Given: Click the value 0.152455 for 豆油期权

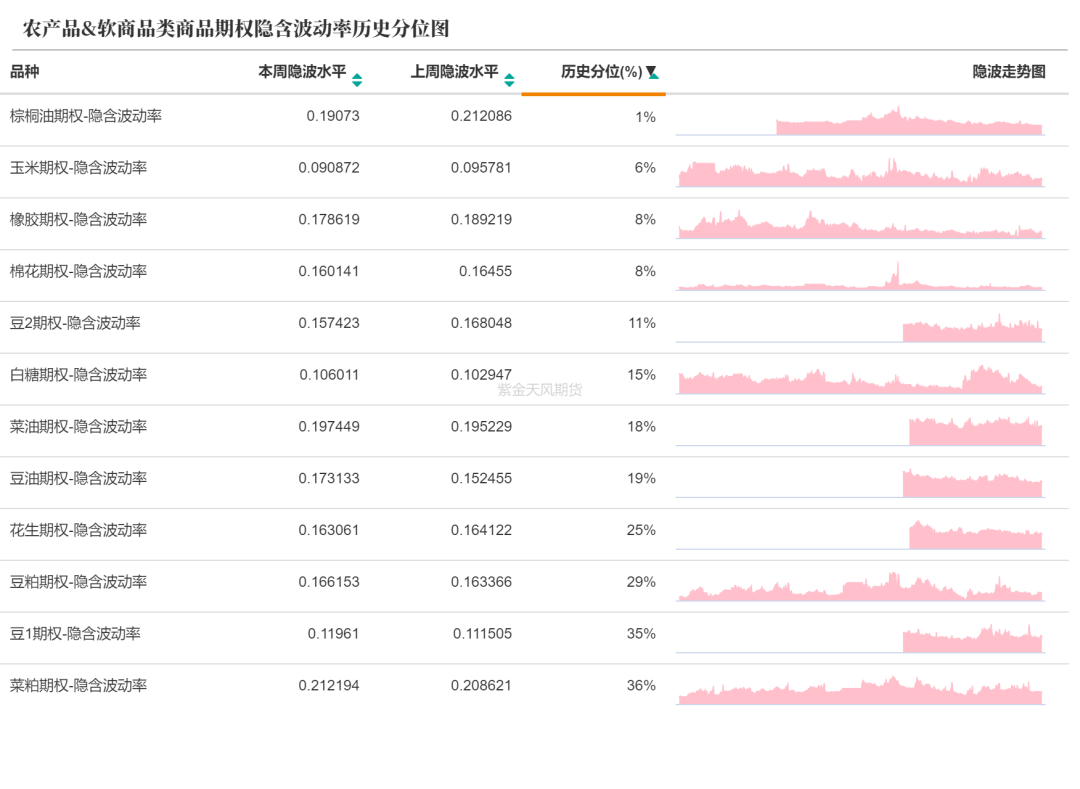Looking at the screenshot, I should [481, 478].
